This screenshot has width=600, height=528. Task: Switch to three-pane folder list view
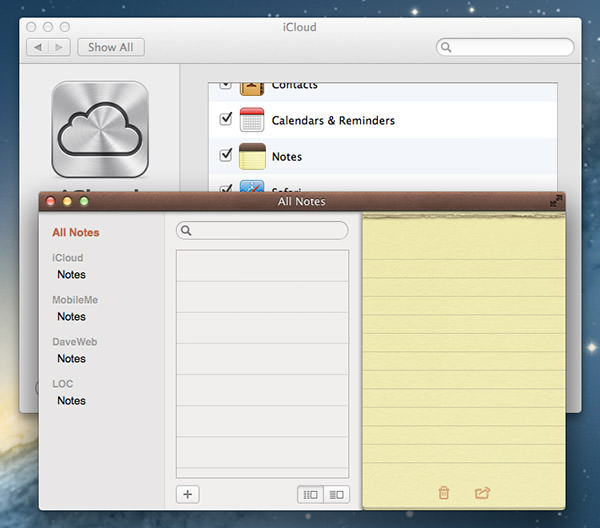(x=310, y=495)
